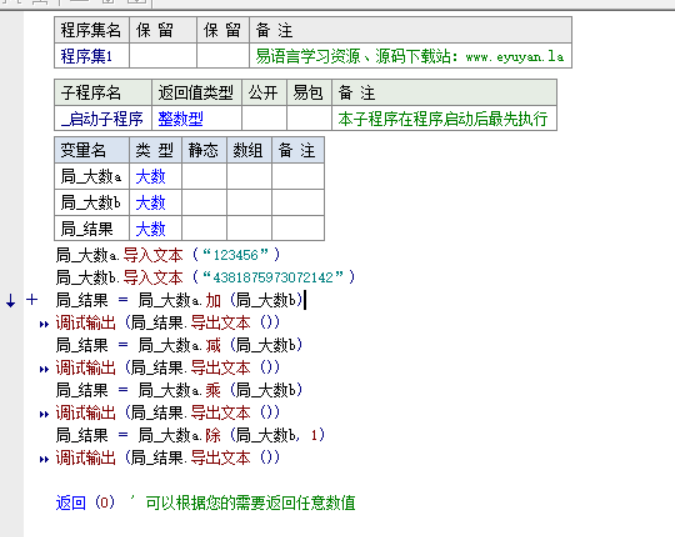Click the argument 1 in the 除 call
Screen dimensions: 675x537
[314, 435]
